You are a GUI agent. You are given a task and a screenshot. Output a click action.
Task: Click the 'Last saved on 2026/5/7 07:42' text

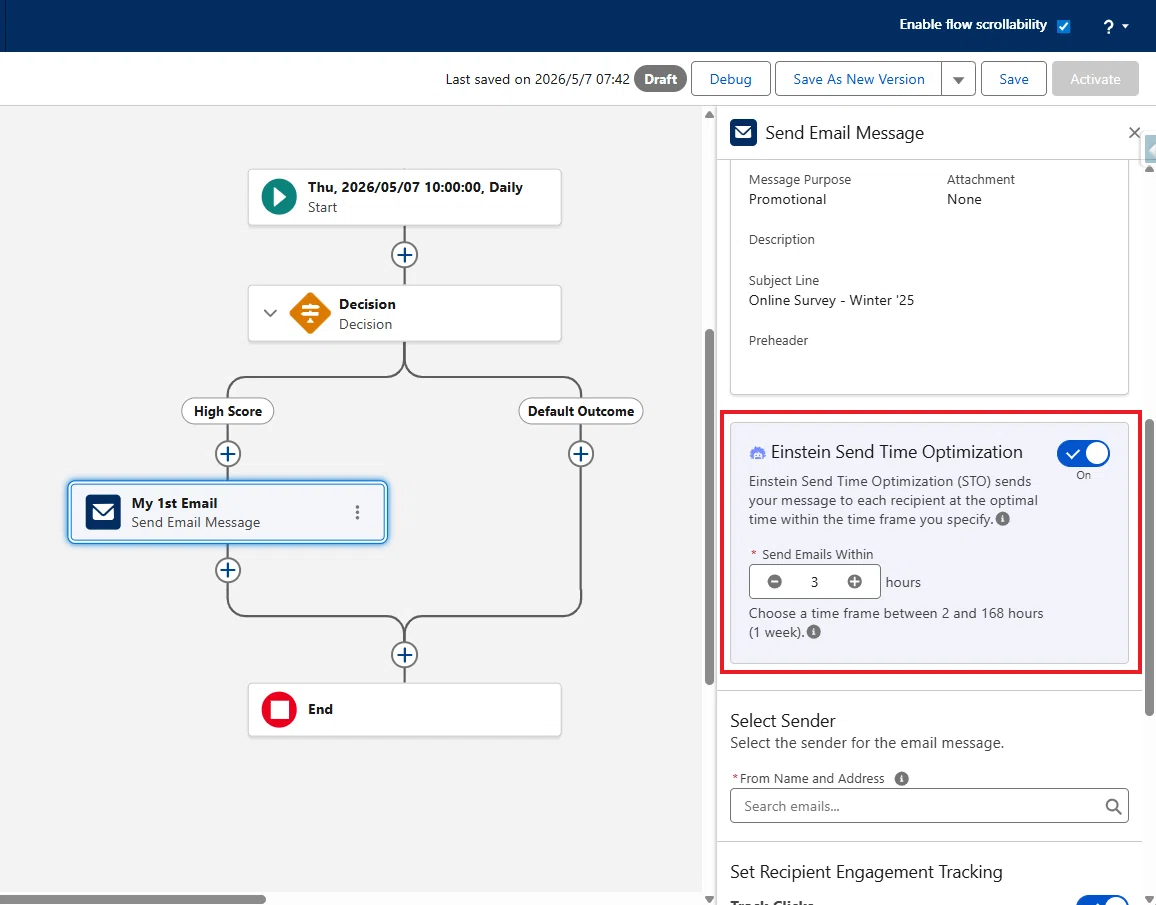coord(537,79)
